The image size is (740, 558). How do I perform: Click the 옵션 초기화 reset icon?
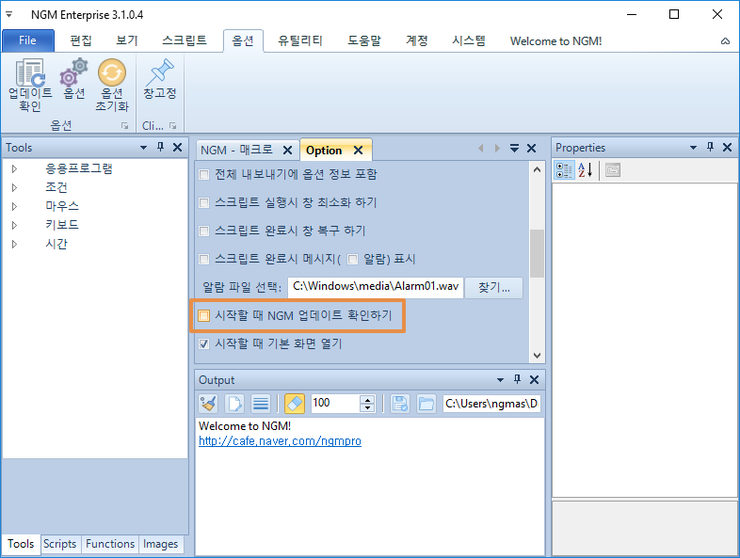112,85
